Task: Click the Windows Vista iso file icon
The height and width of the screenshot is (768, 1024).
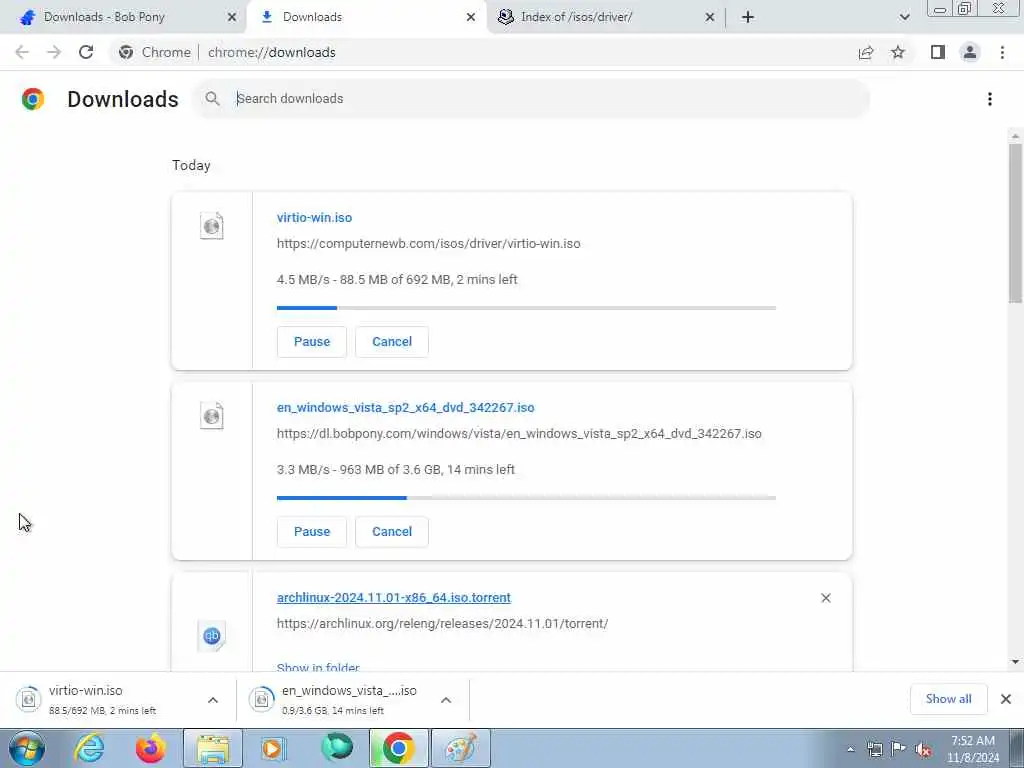Action: pyautogui.click(x=212, y=416)
